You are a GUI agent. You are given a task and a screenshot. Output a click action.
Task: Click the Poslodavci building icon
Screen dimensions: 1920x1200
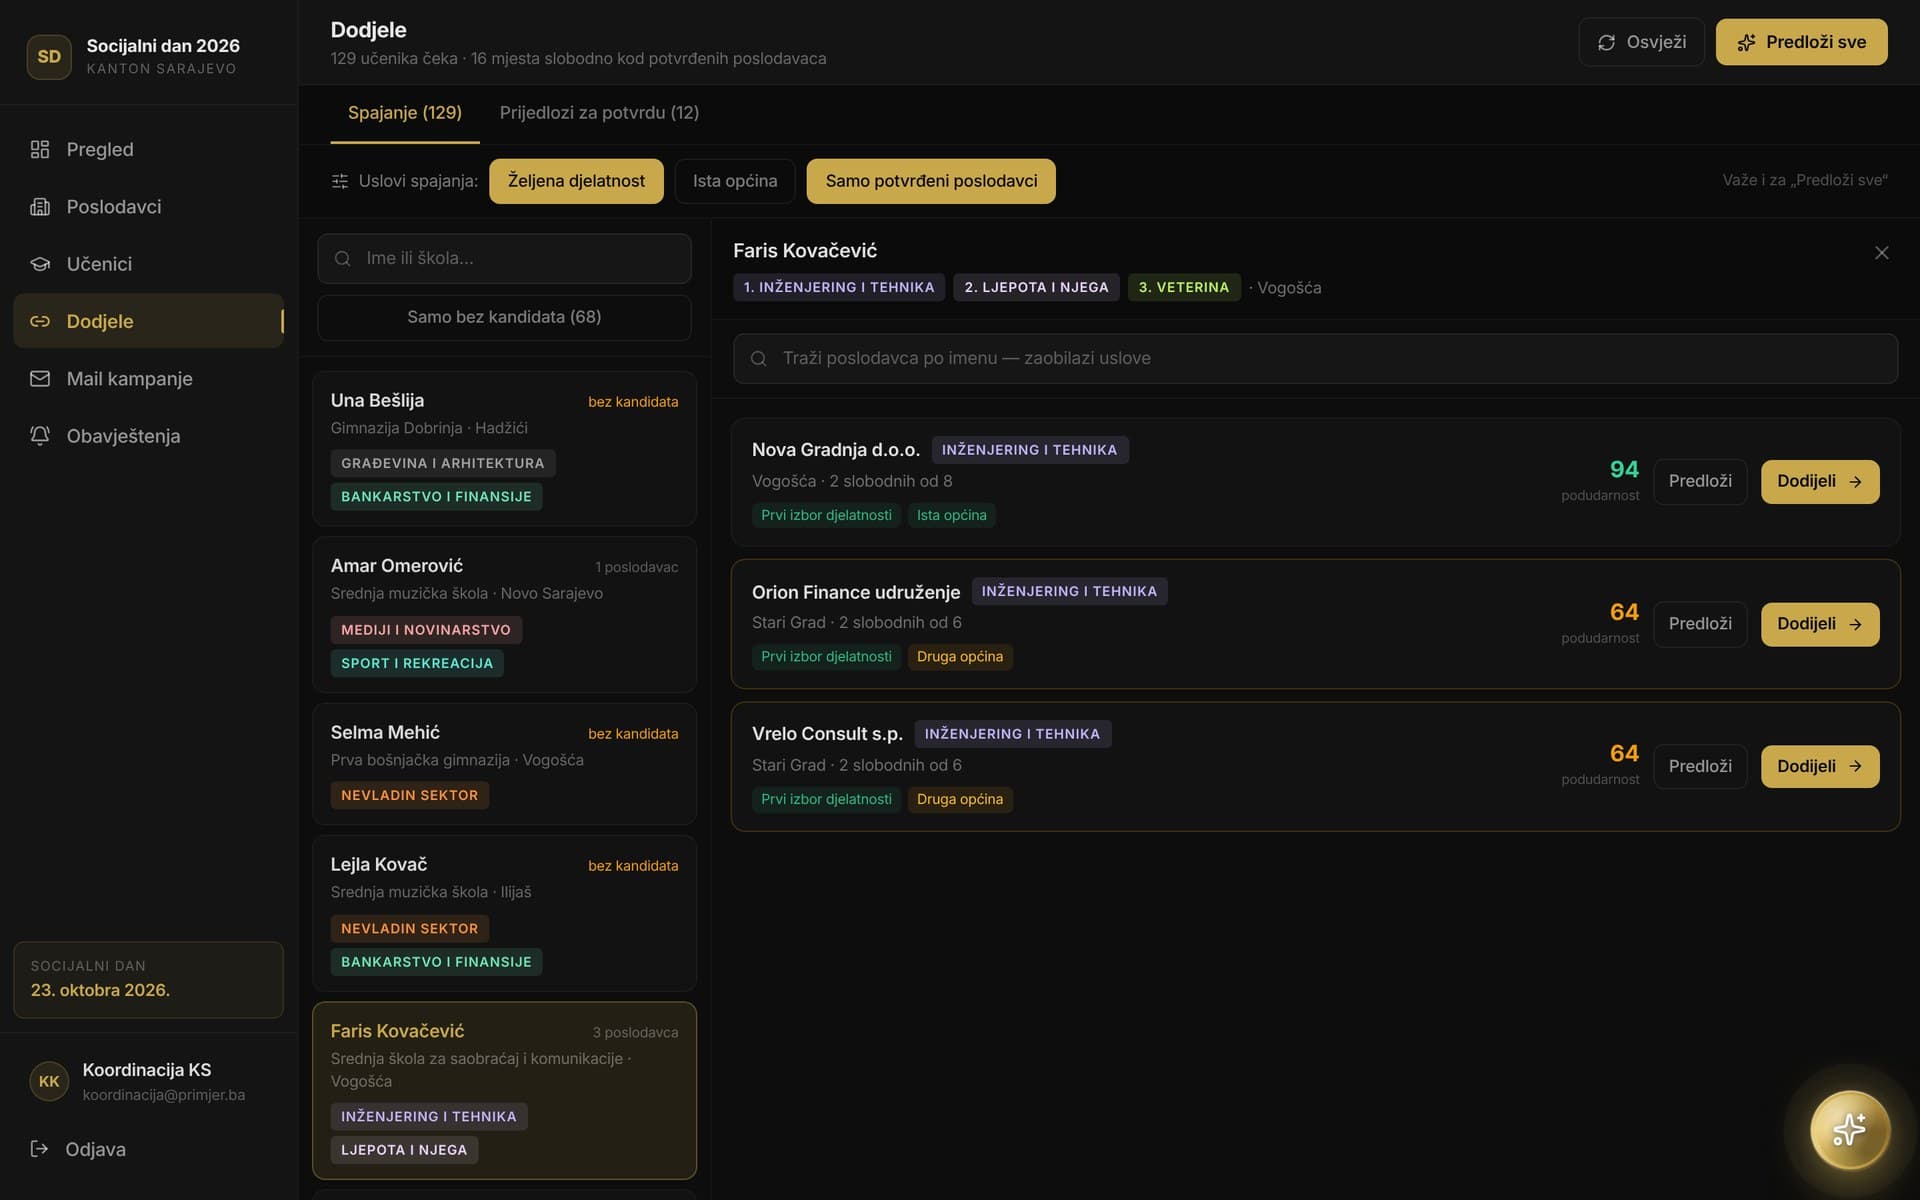coord(40,207)
